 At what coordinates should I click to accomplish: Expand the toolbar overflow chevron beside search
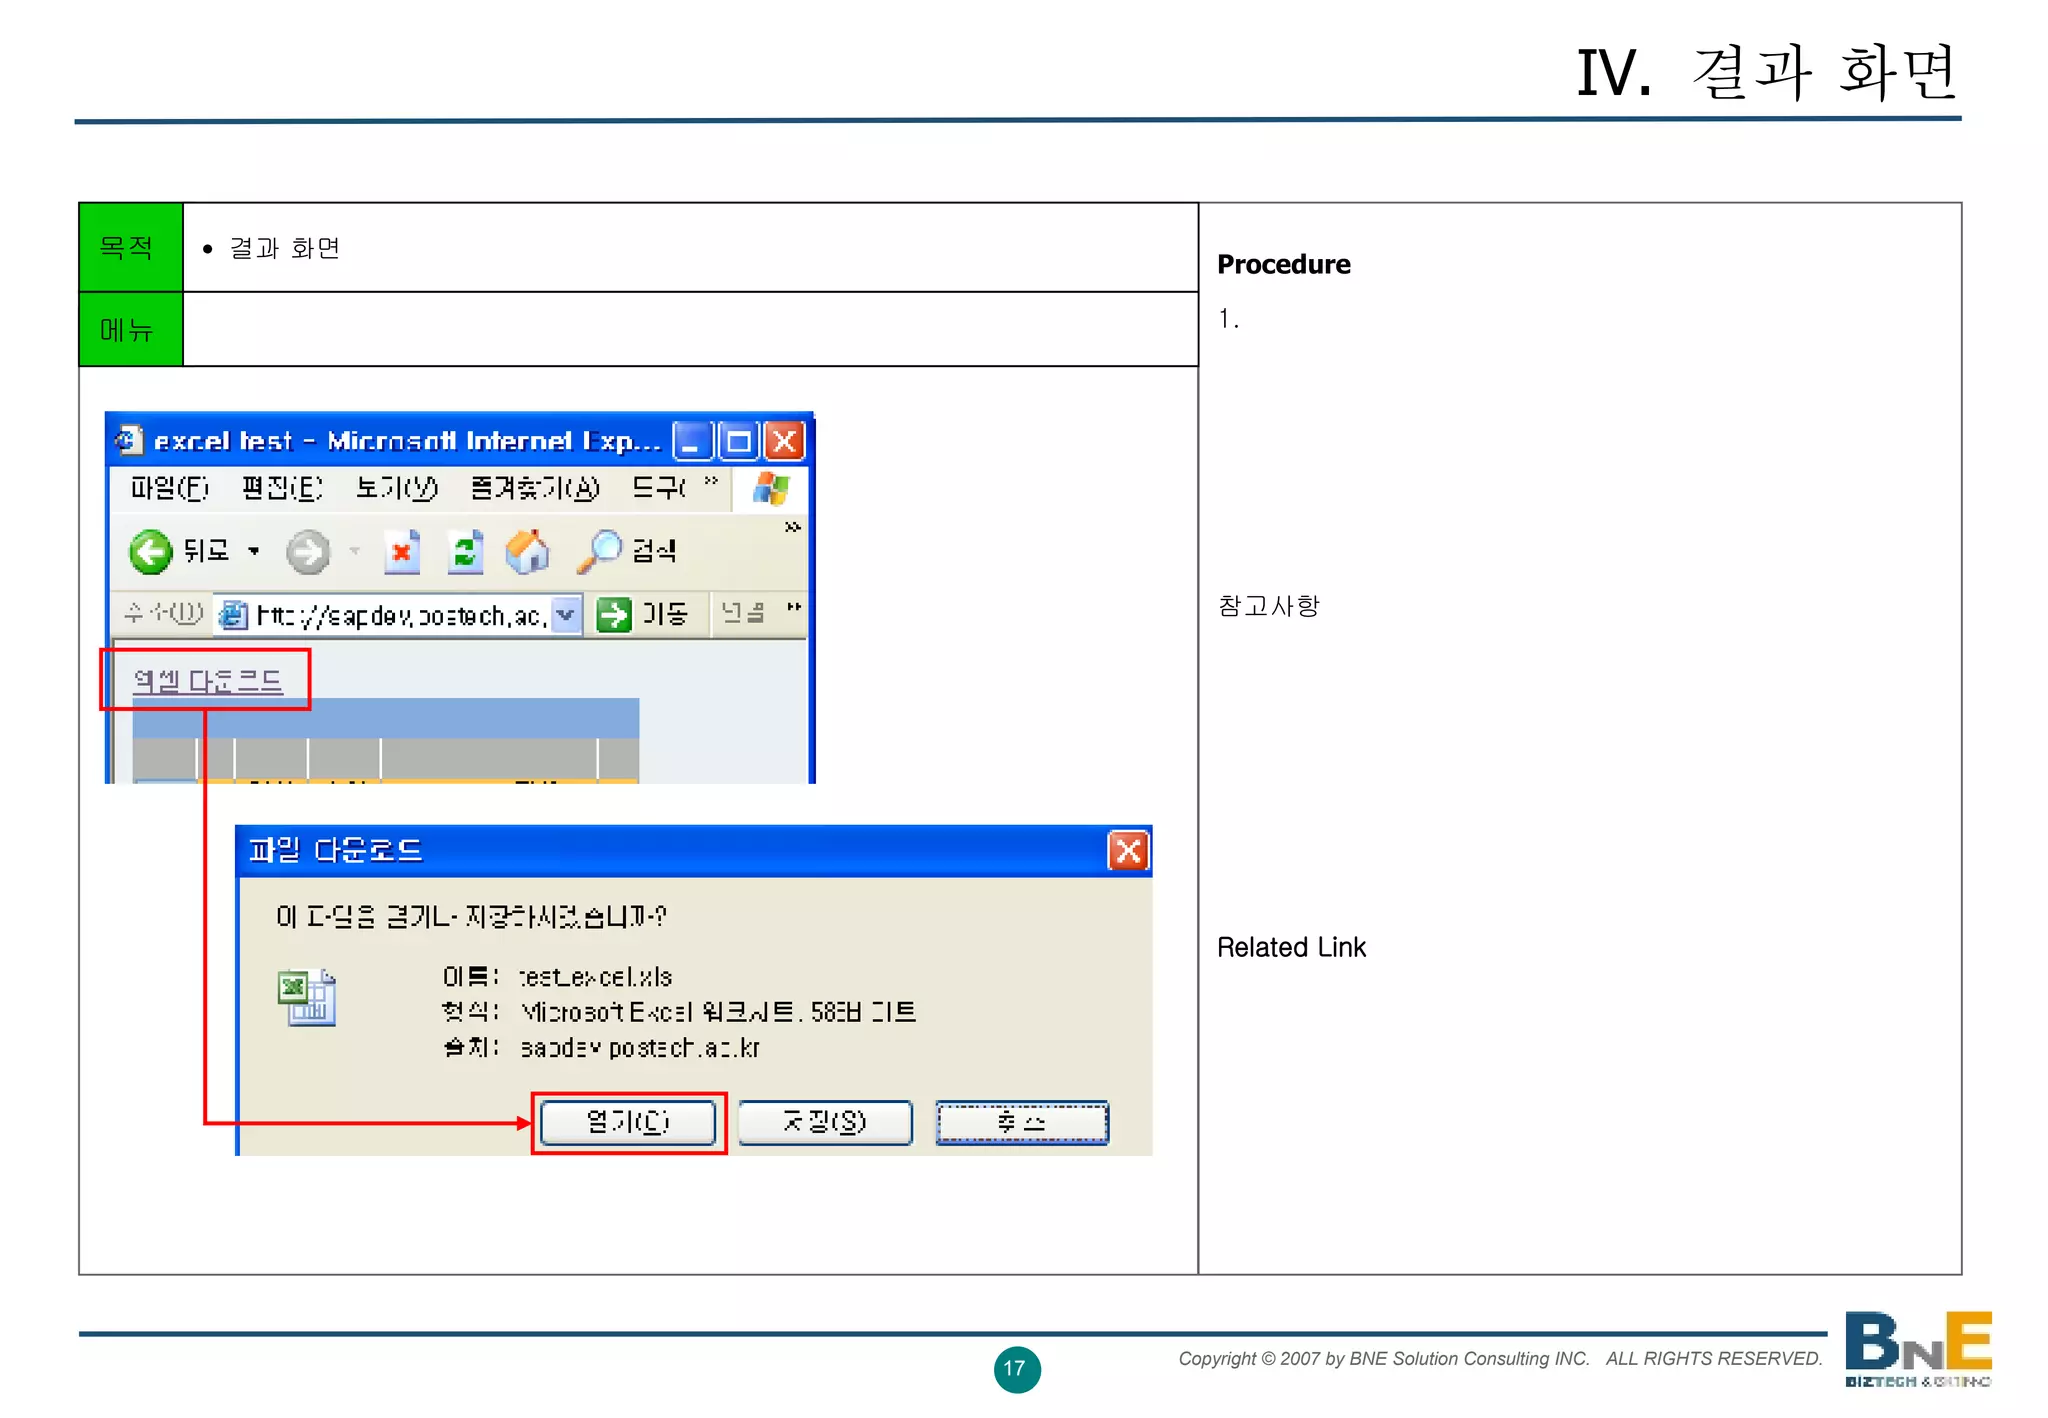[x=793, y=527]
